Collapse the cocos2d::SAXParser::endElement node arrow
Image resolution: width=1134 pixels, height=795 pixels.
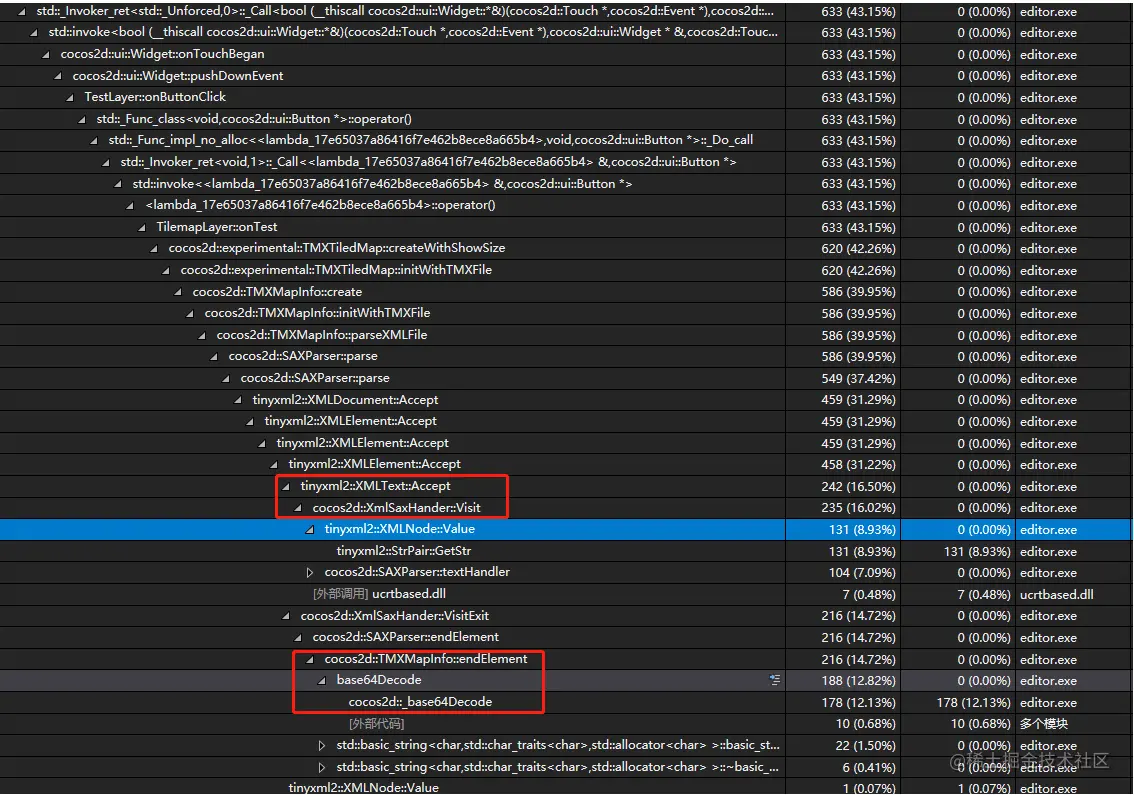[298, 637]
